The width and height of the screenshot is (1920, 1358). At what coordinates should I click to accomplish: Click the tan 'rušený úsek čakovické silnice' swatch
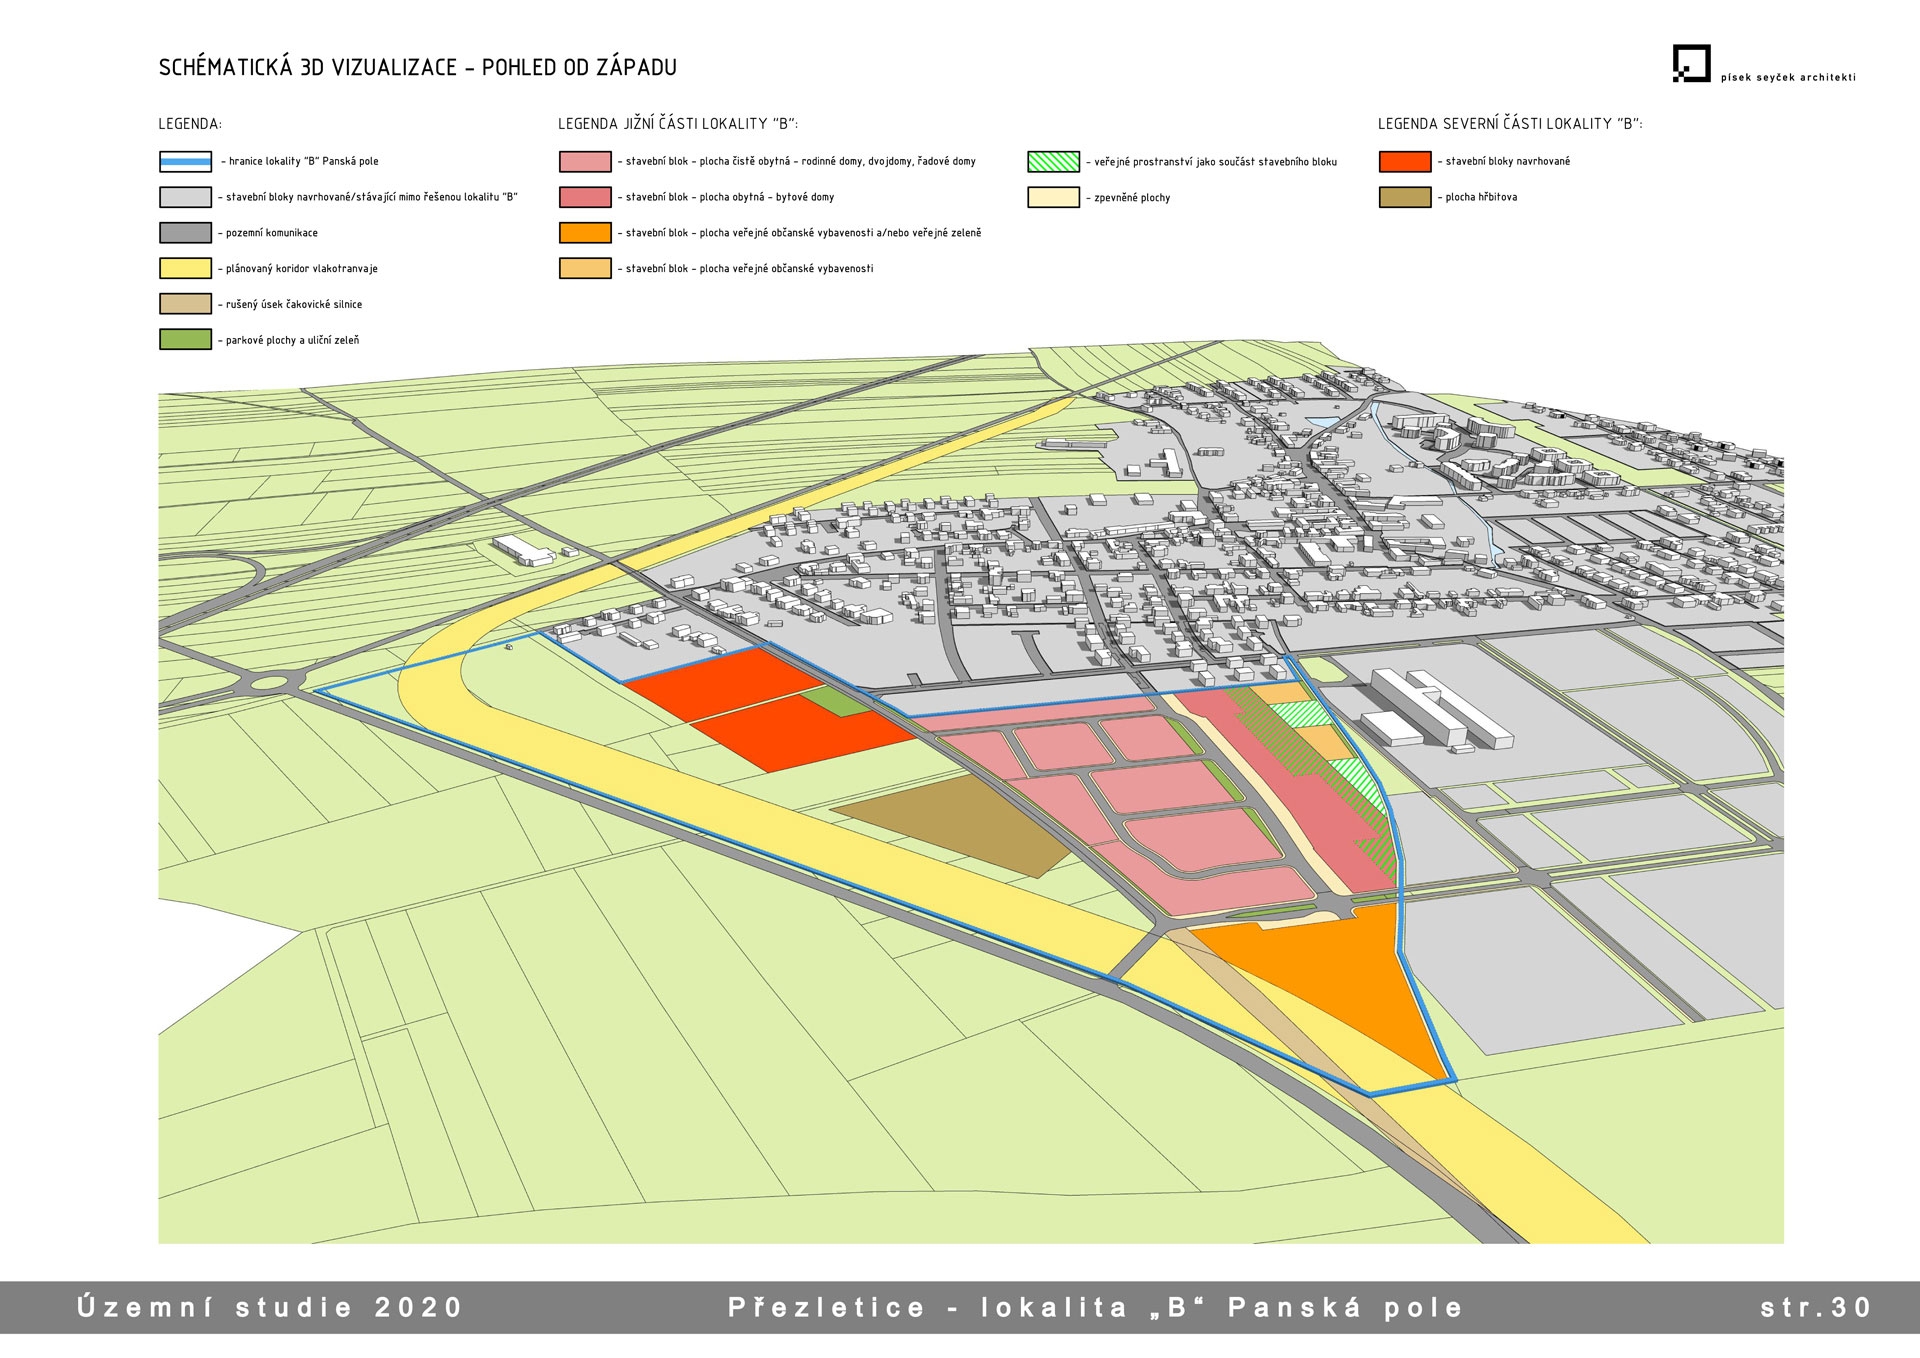pyautogui.click(x=185, y=304)
